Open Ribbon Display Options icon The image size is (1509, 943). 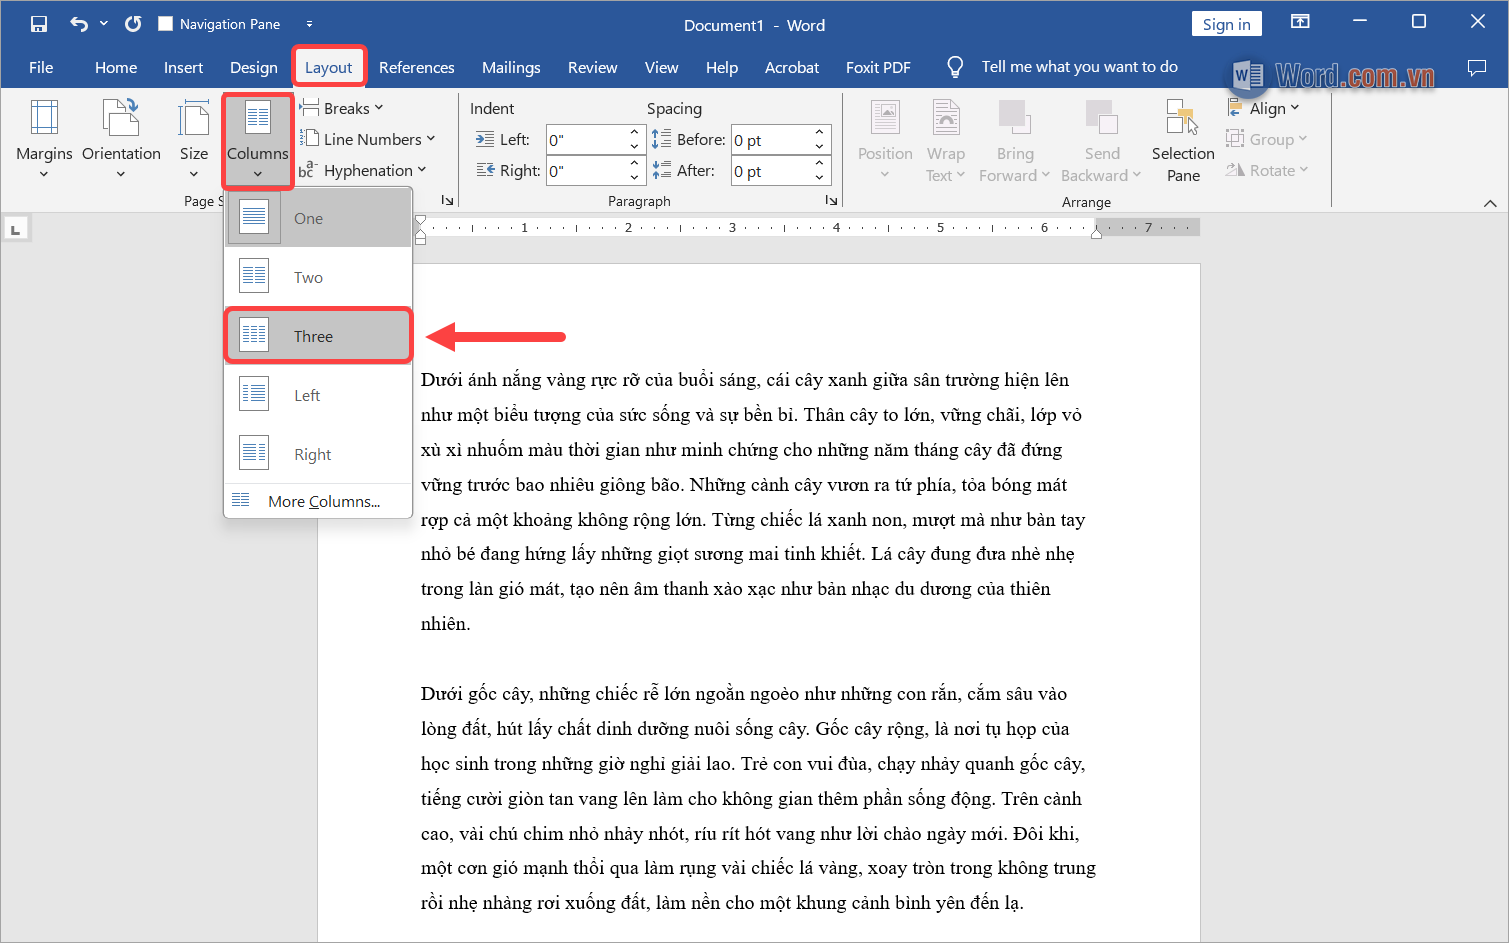click(x=1300, y=22)
